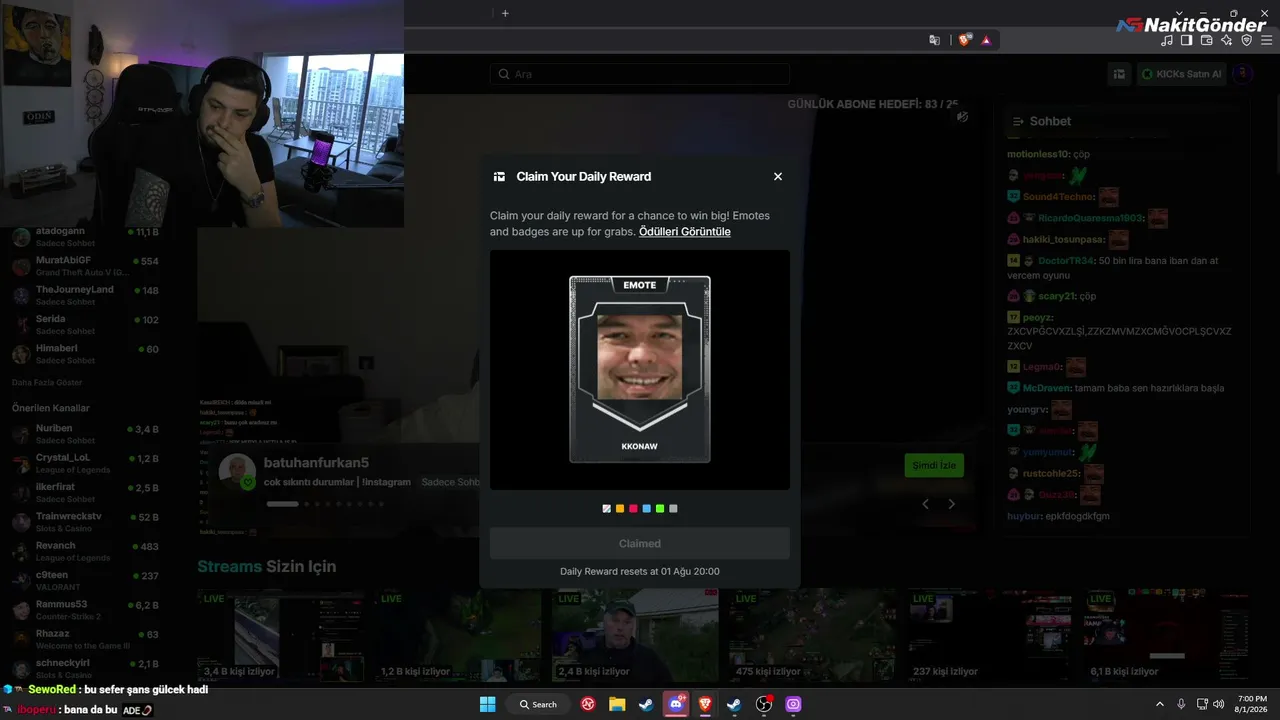Open stream thumbnail with 6,1 B viewers
This screenshot has width=1280, height=720.
1167,635
